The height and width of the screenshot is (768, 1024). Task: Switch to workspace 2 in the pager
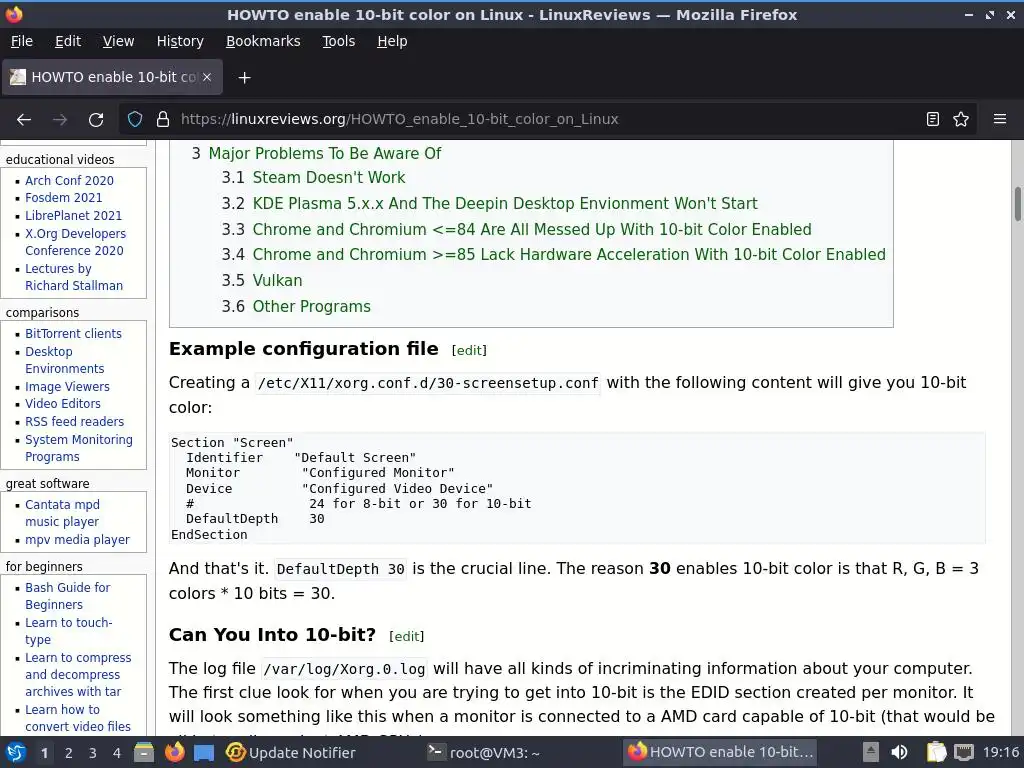[69, 753]
